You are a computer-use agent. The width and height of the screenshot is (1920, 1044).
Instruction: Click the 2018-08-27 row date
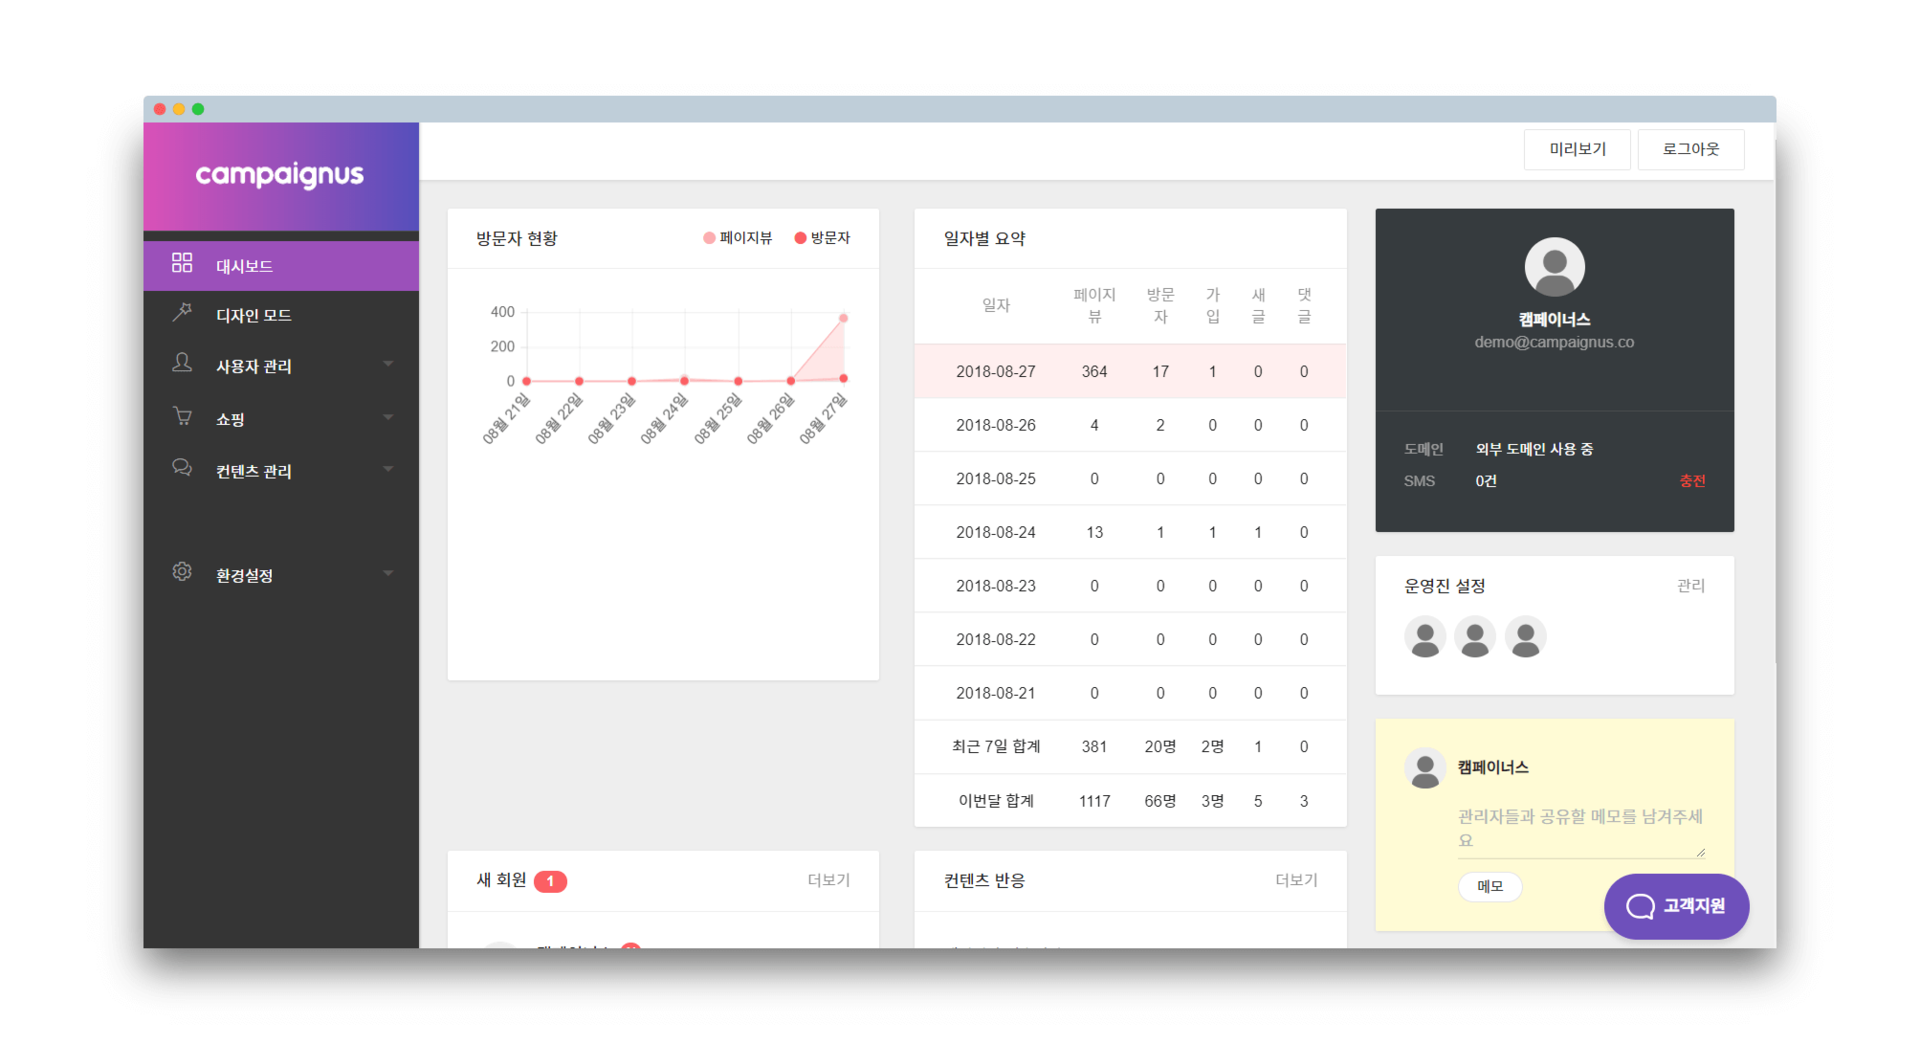point(996,372)
